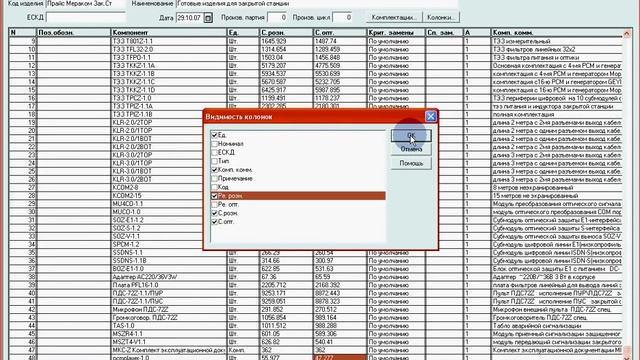Viewport: 640px width, 360px height.
Task: Click the Комплектация... button
Action: tap(394, 18)
